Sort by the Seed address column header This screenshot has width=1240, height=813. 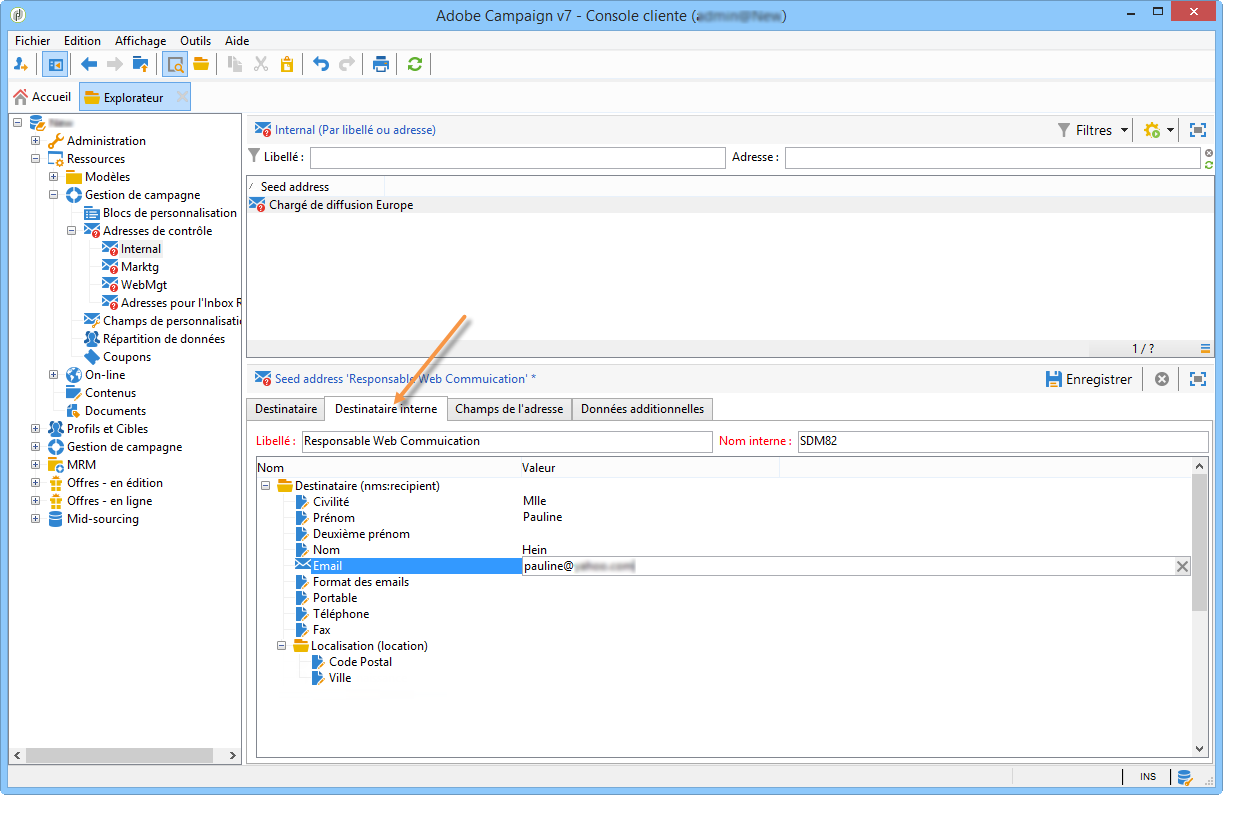(x=316, y=186)
